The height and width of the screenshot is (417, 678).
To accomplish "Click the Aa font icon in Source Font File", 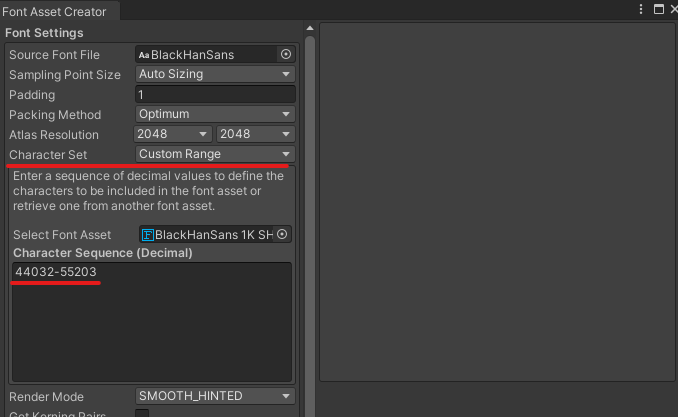I will pos(143,55).
